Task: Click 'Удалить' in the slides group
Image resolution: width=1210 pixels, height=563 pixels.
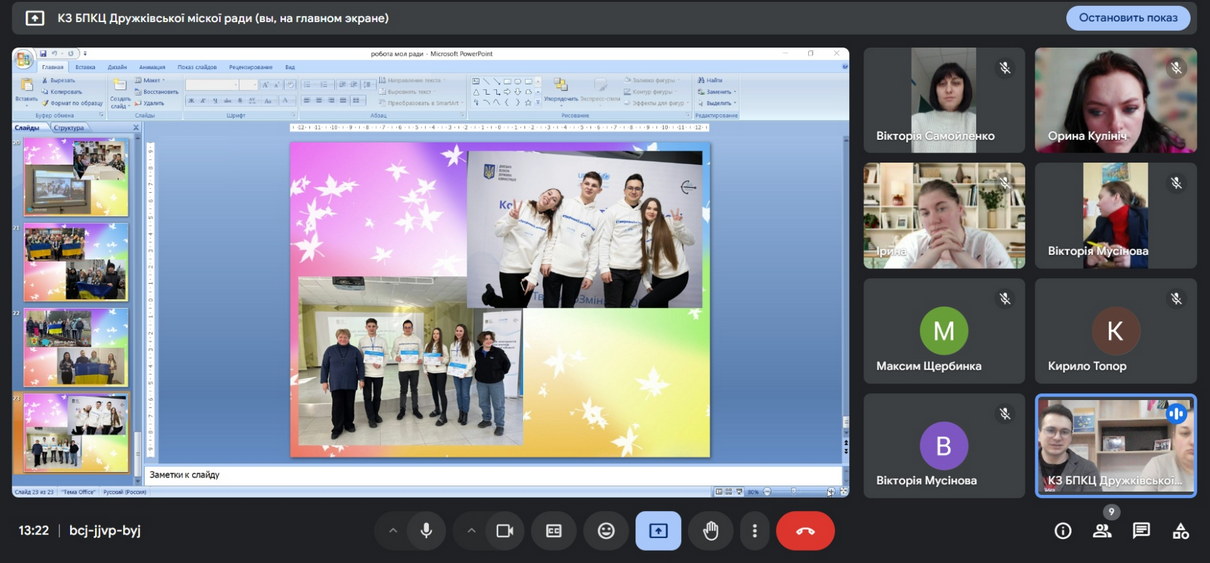Action: pos(150,102)
